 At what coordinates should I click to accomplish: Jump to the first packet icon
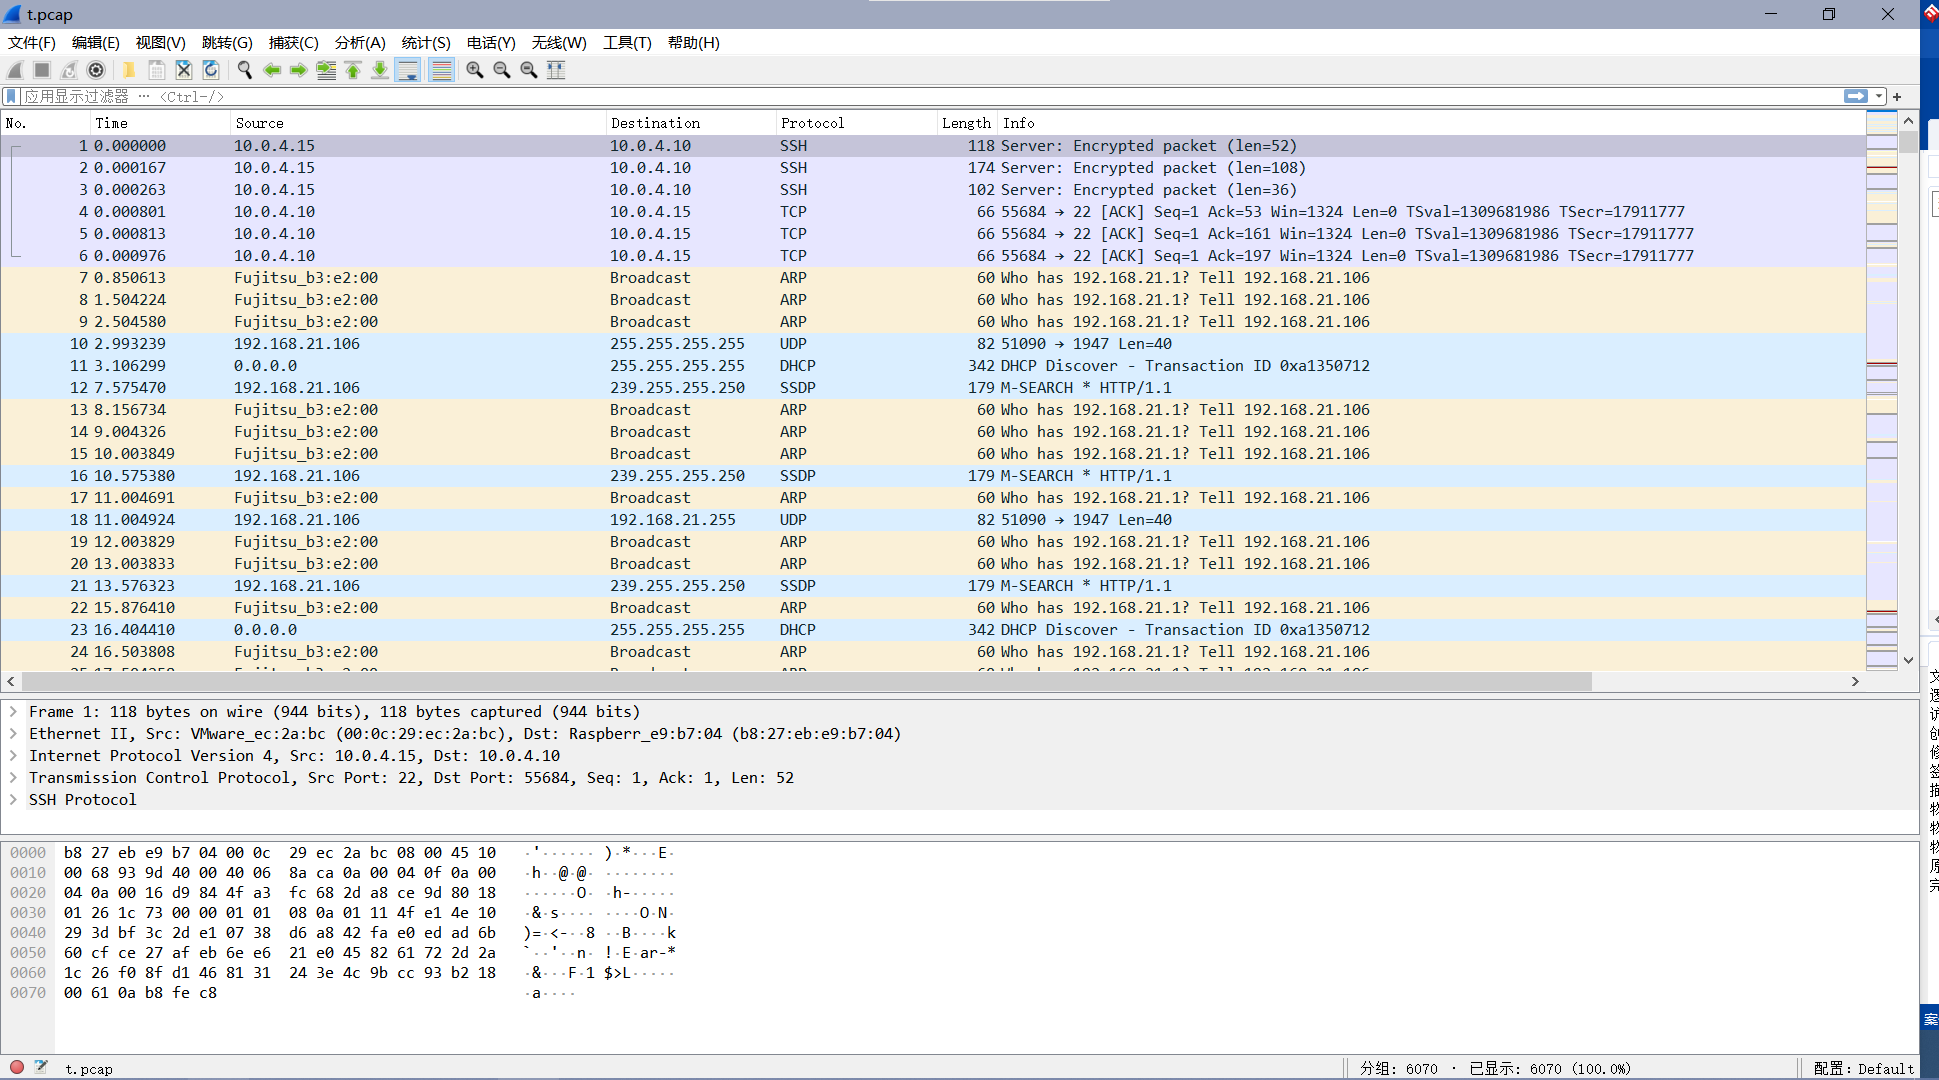353,70
